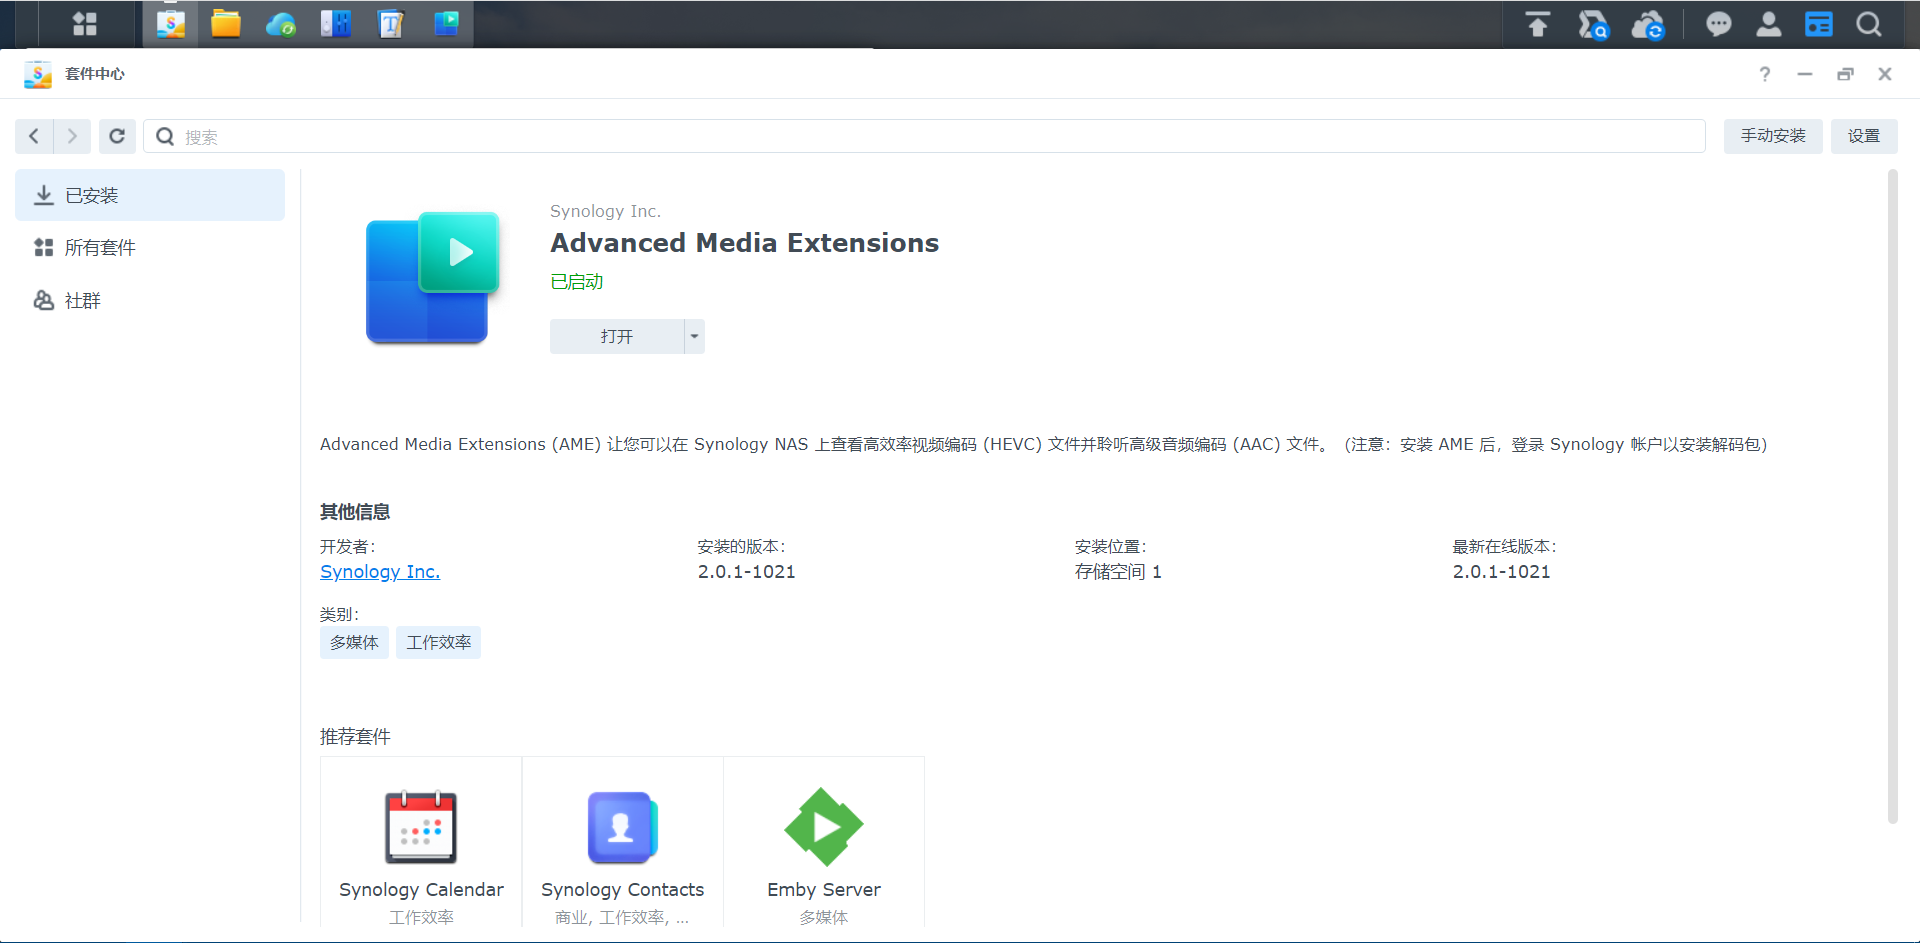Viewport: 1920px width, 943px height.
Task: Click the Emby Server icon
Action: (824, 827)
